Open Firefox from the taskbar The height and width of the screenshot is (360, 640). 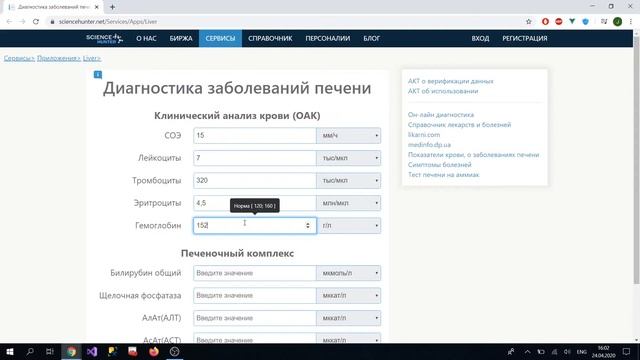pyautogui.click(x=154, y=351)
